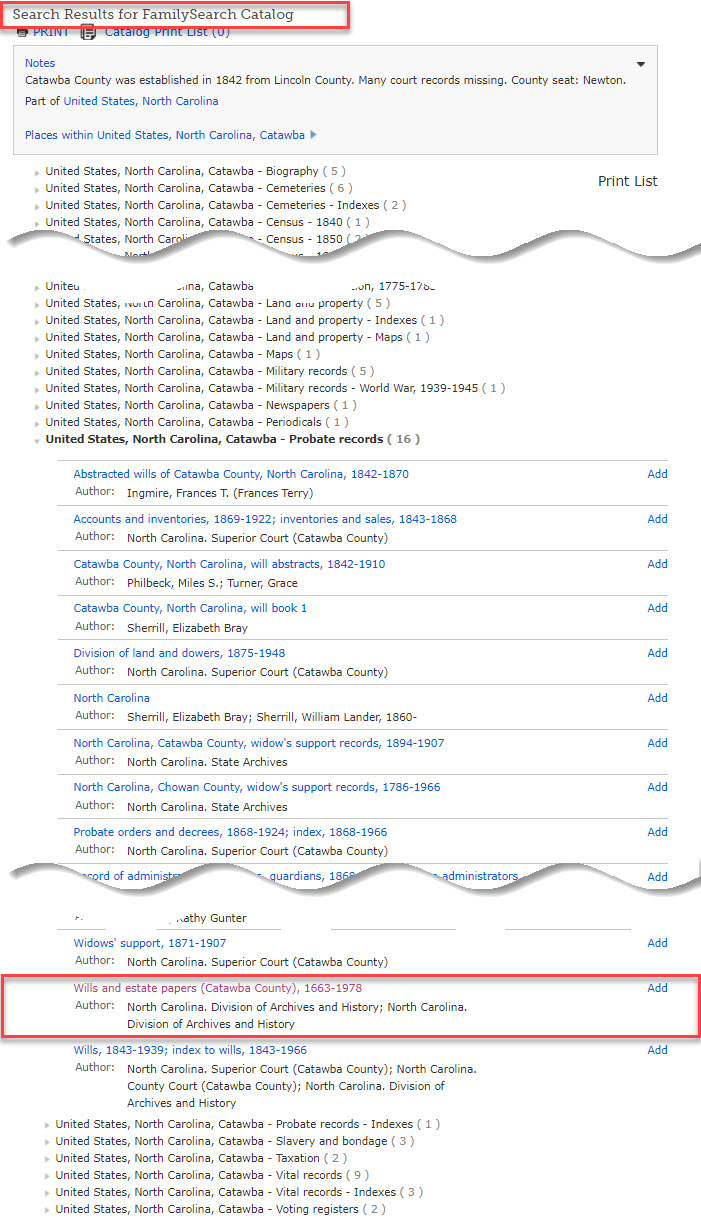This screenshot has width=701, height=1227.
Task: Open Accounts and inventories, 1869-1922 record
Action: 265,519
